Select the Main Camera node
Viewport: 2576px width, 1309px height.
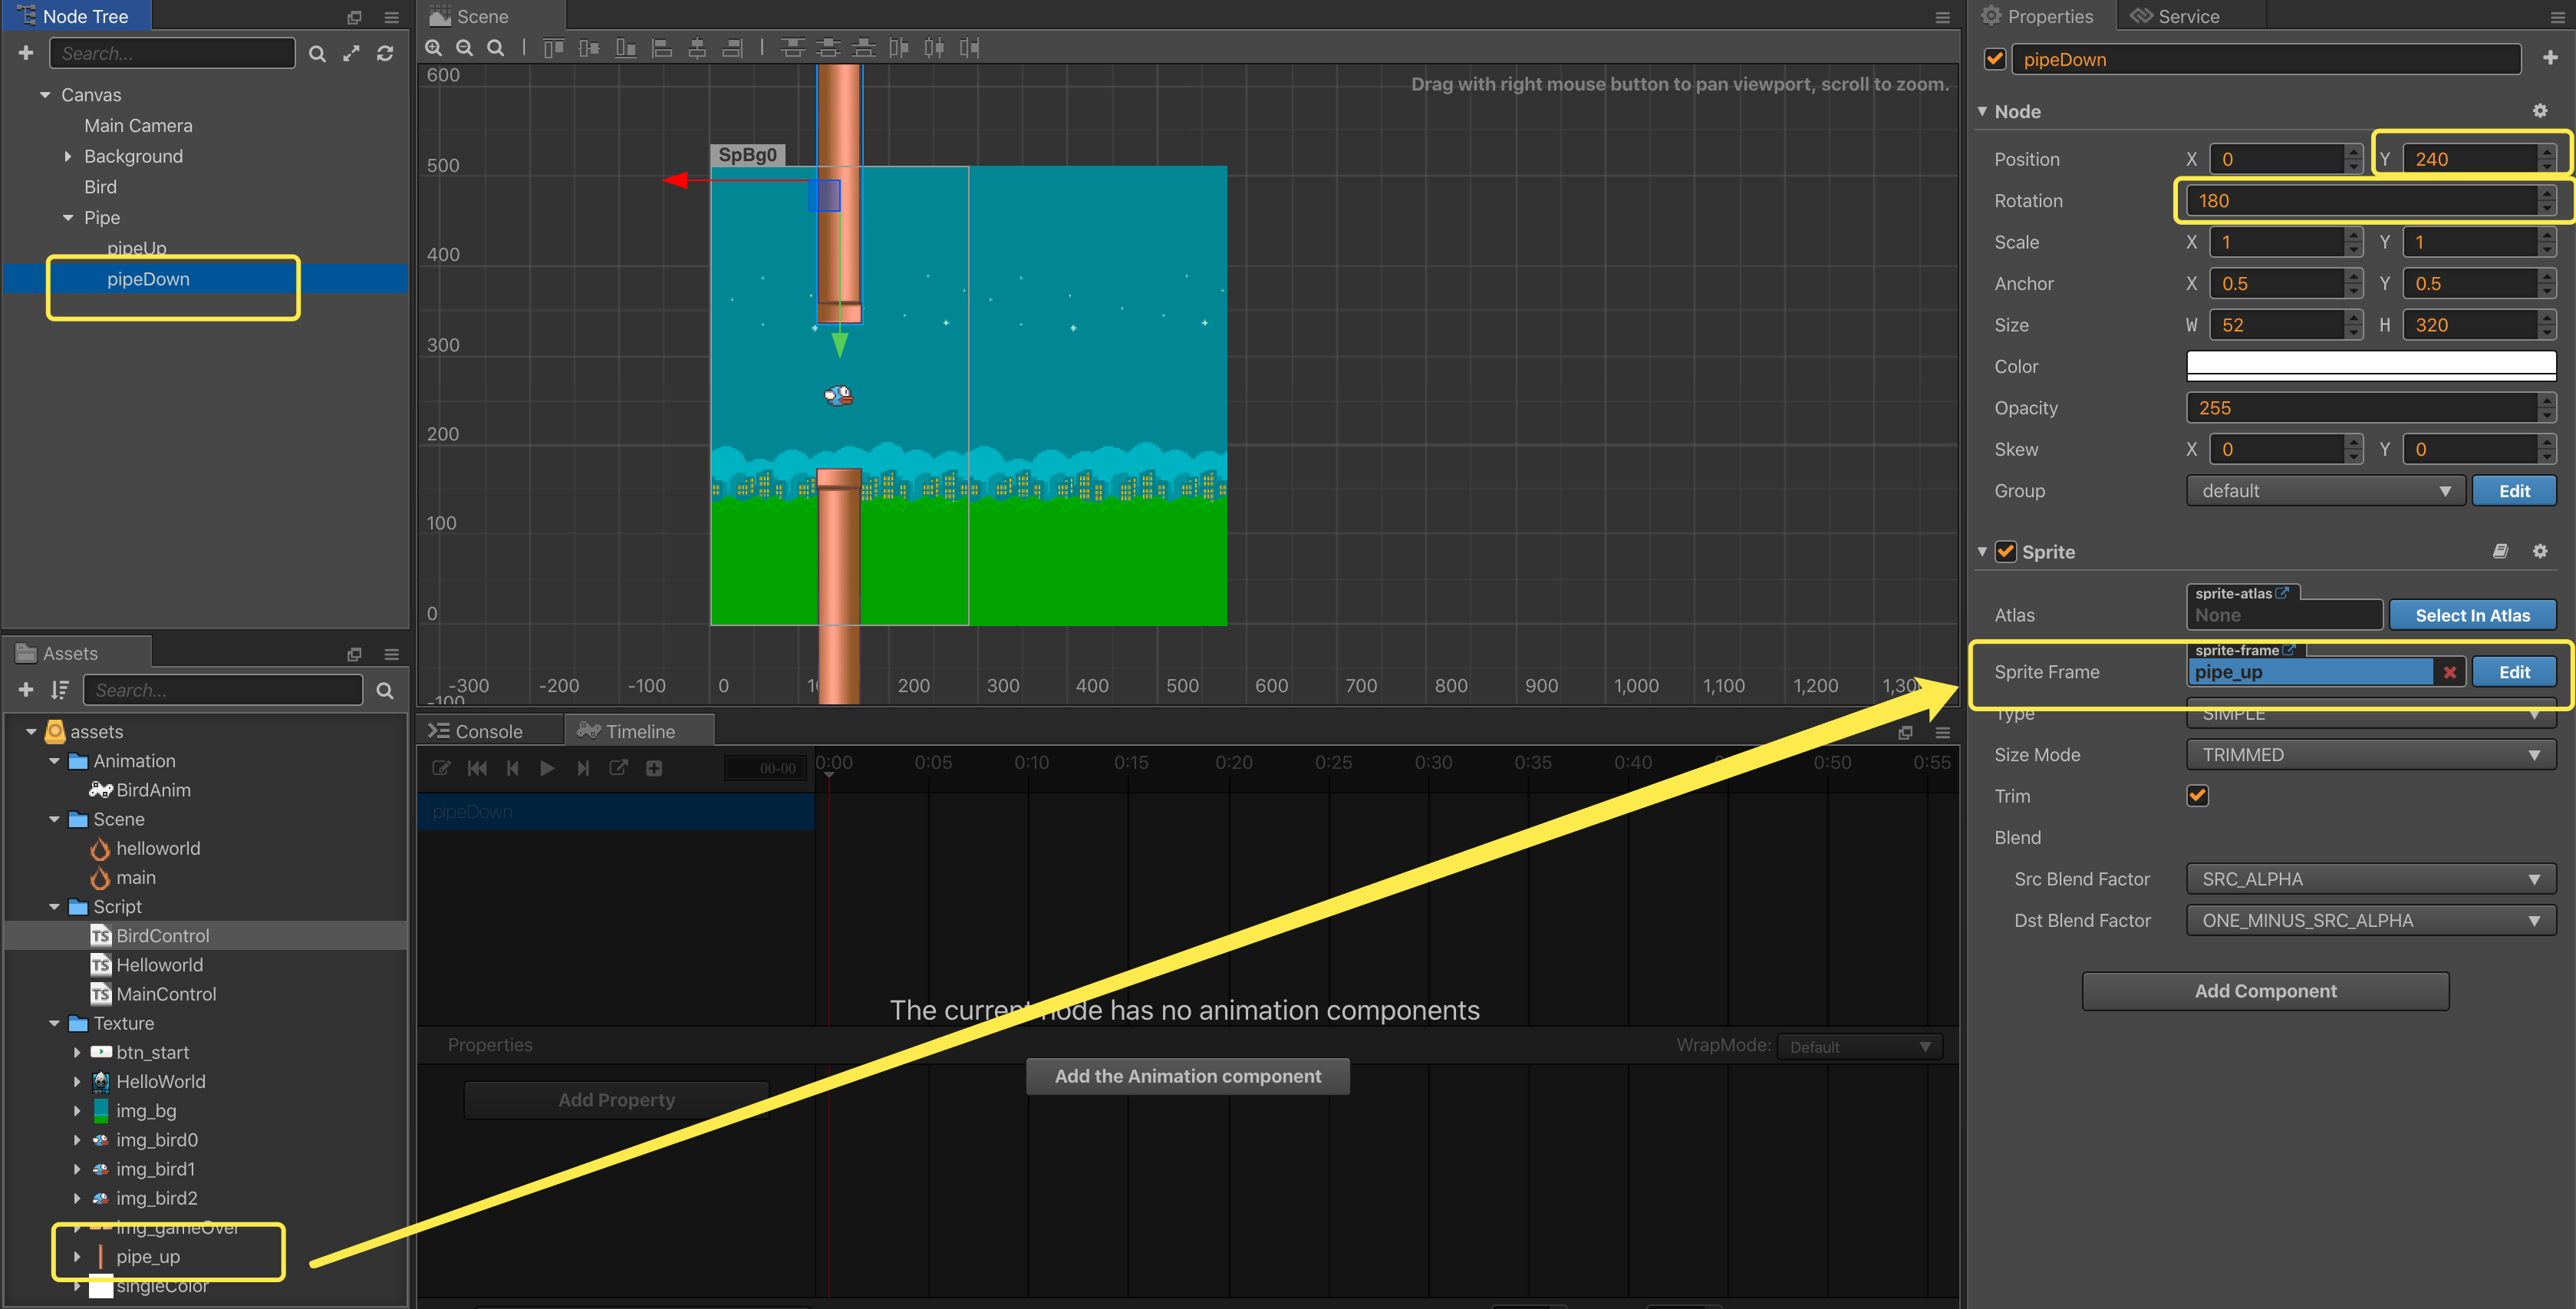[138, 126]
